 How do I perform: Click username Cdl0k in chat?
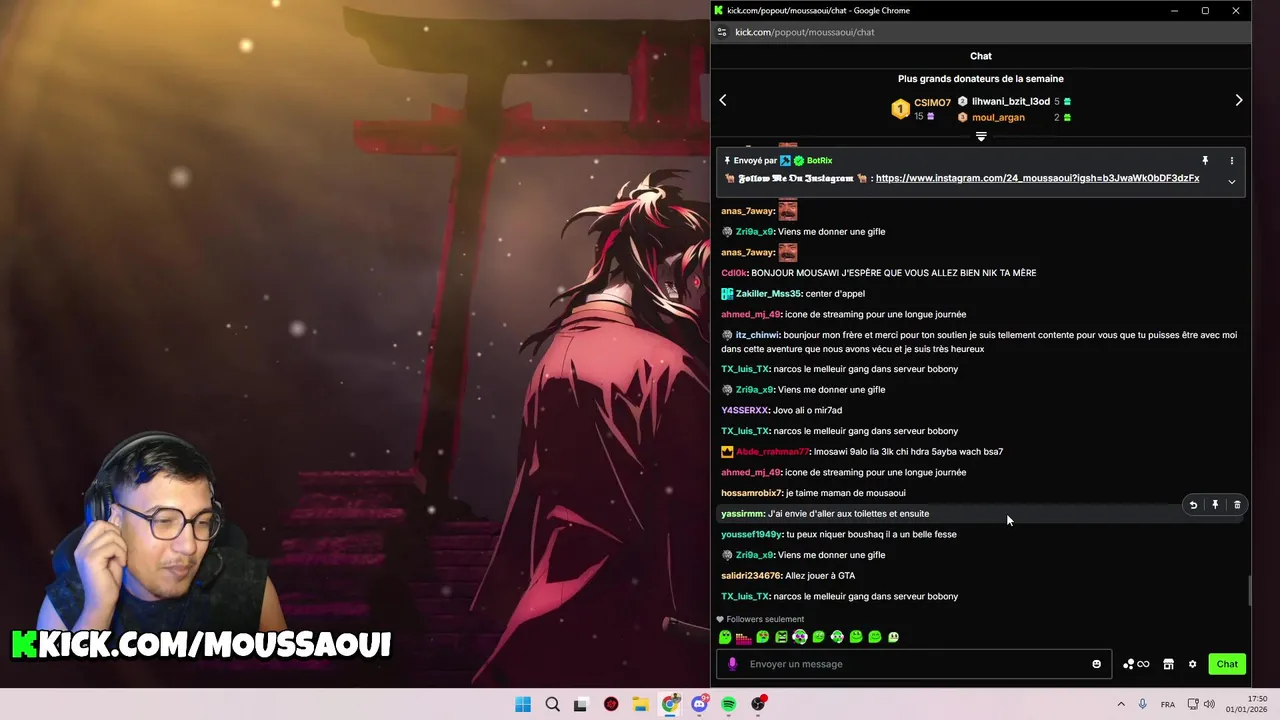[x=734, y=273]
